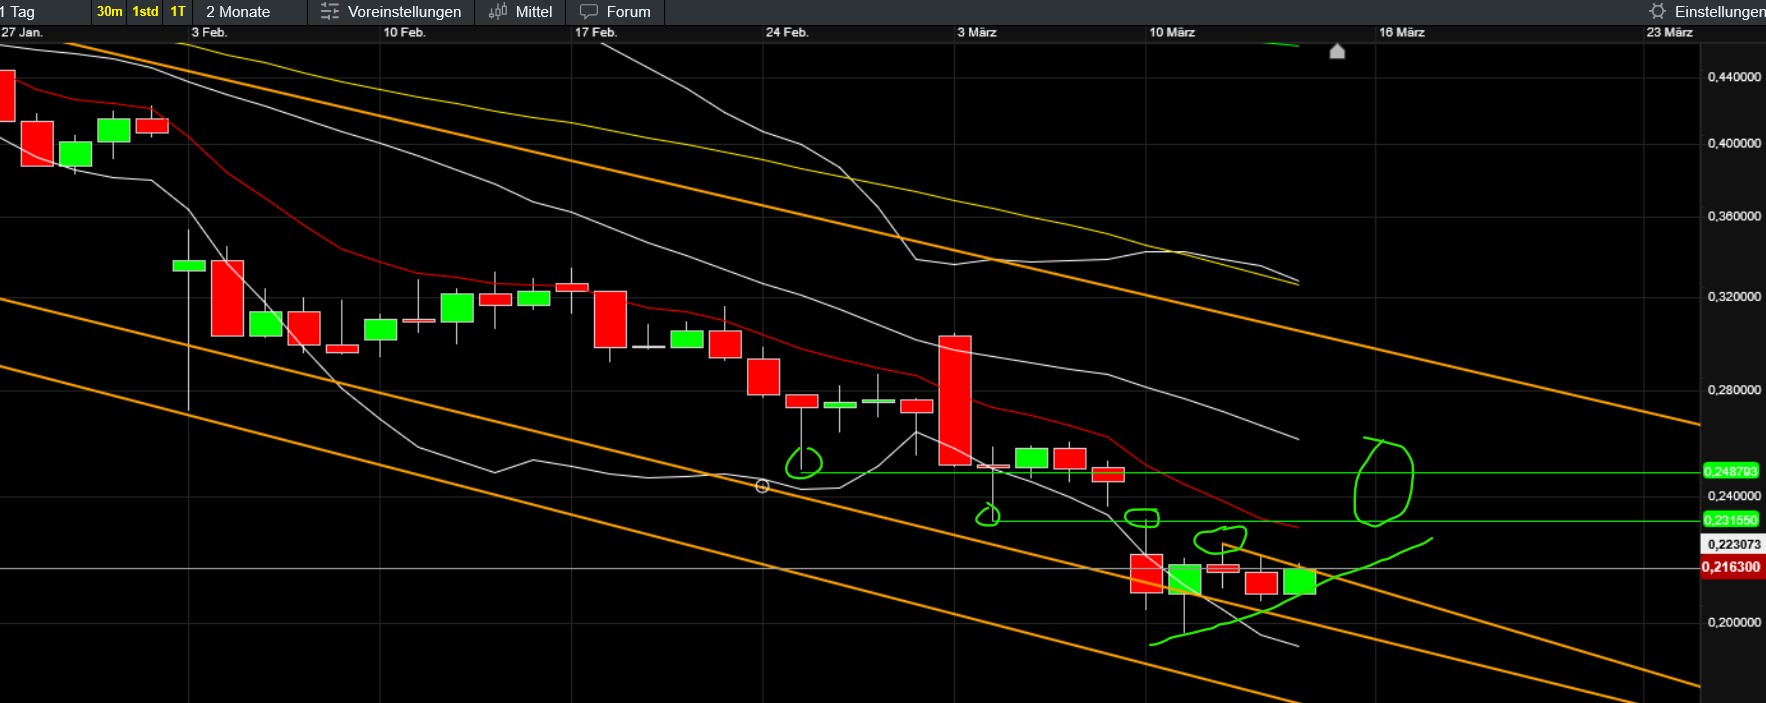Click the 17 Feb. date label
The height and width of the screenshot is (703, 1766).
click(596, 32)
